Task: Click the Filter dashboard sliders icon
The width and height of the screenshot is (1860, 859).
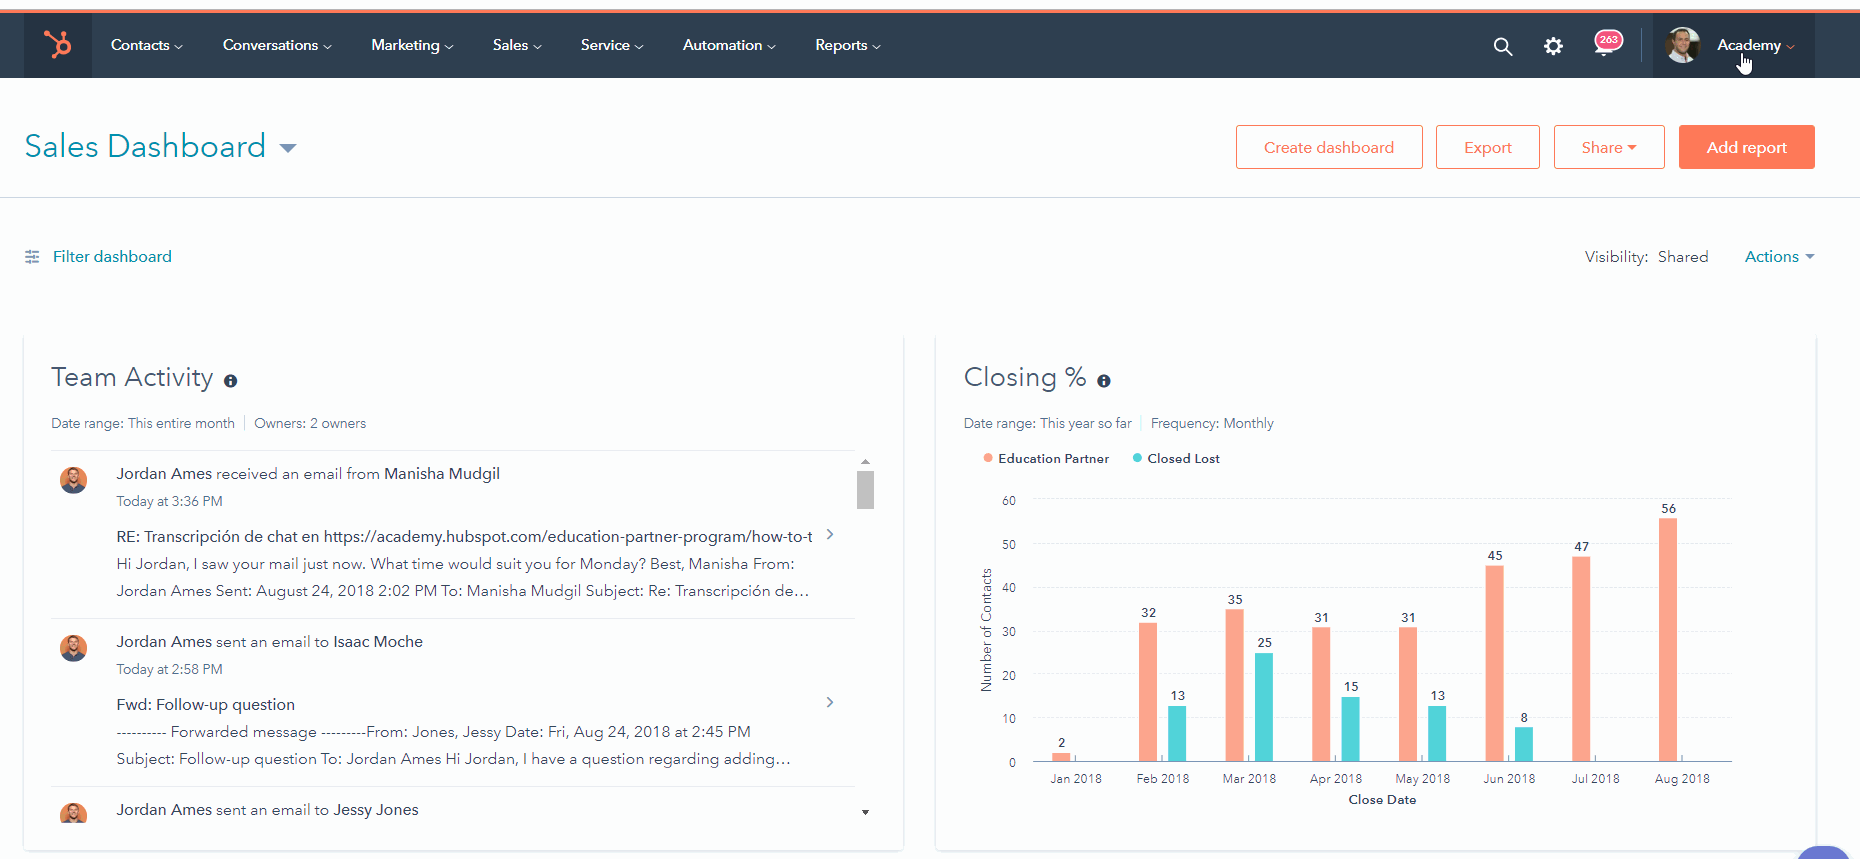Action: [32, 257]
